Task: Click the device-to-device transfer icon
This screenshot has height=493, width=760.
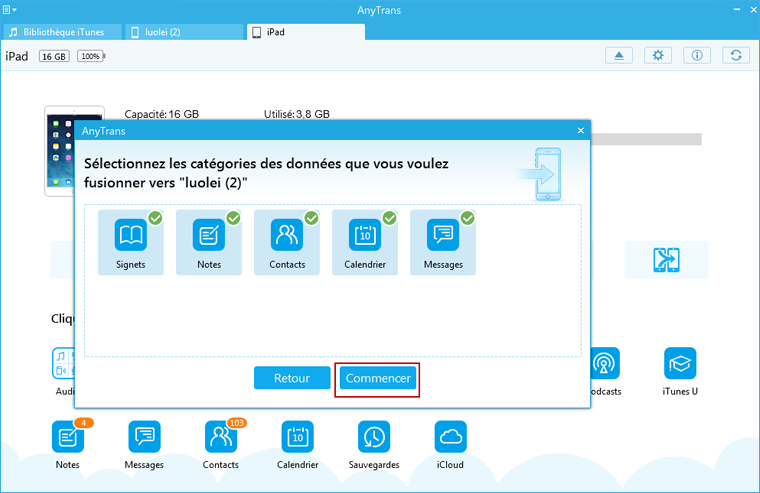Action: [x=666, y=260]
